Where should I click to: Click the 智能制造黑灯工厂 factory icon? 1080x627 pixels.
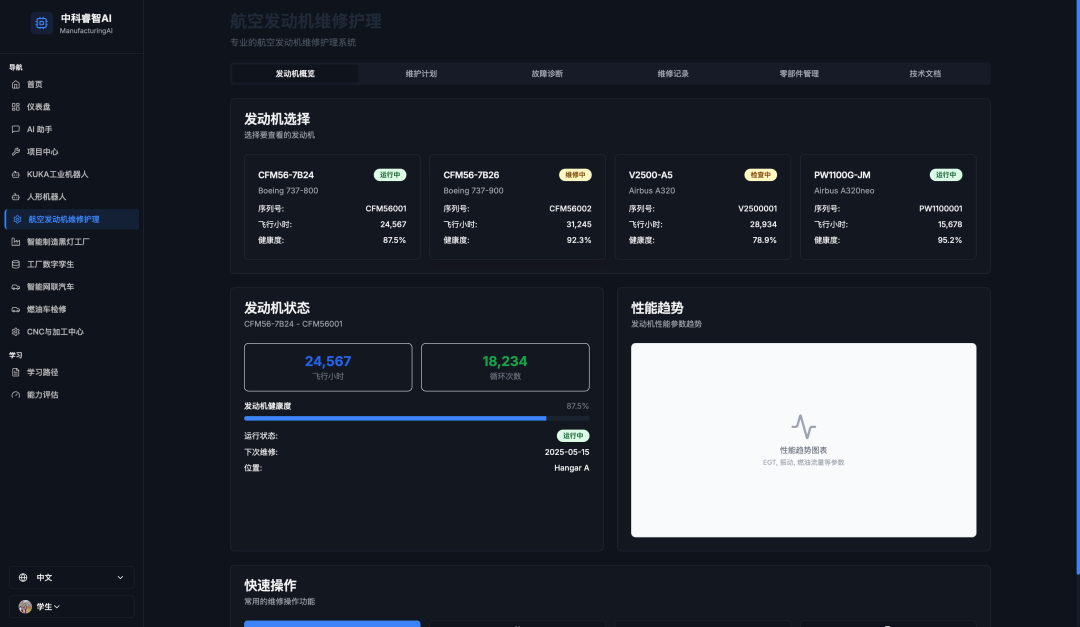pyautogui.click(x=16, y=242)
